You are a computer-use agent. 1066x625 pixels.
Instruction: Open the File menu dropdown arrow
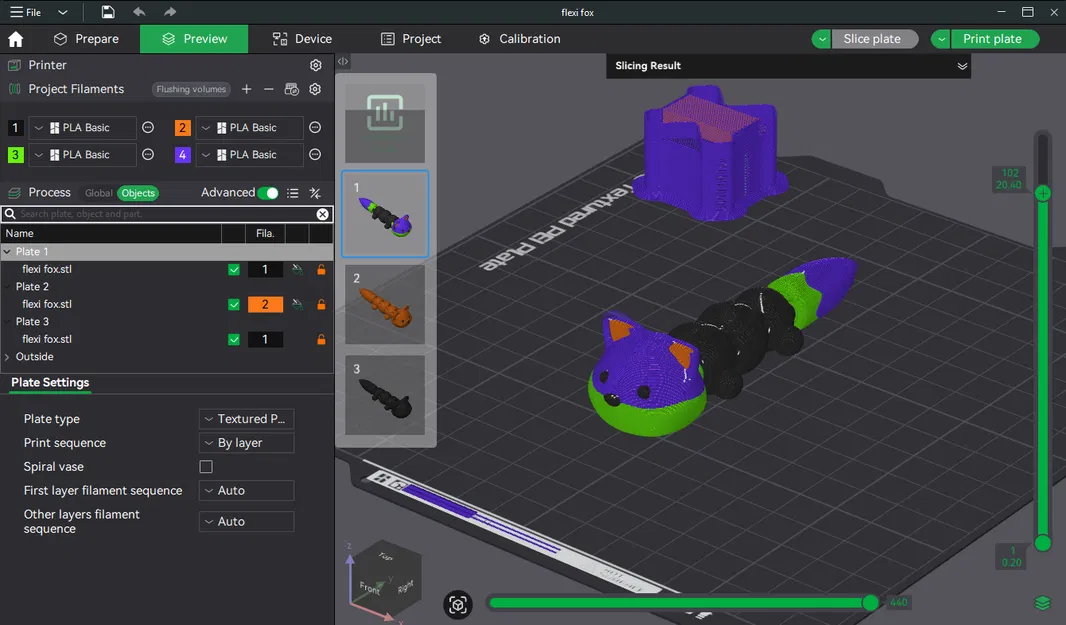click(x=63, y=12)
